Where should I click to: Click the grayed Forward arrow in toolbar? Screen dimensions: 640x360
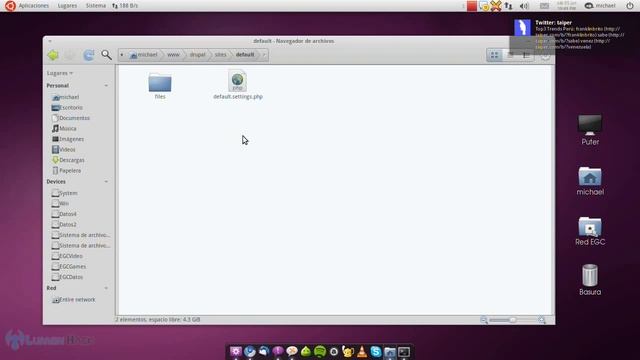click(x=71, y=55)
